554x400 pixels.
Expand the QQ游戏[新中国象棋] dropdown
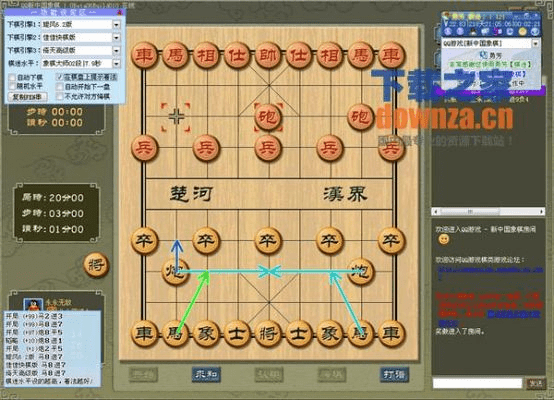click(536, 43)
